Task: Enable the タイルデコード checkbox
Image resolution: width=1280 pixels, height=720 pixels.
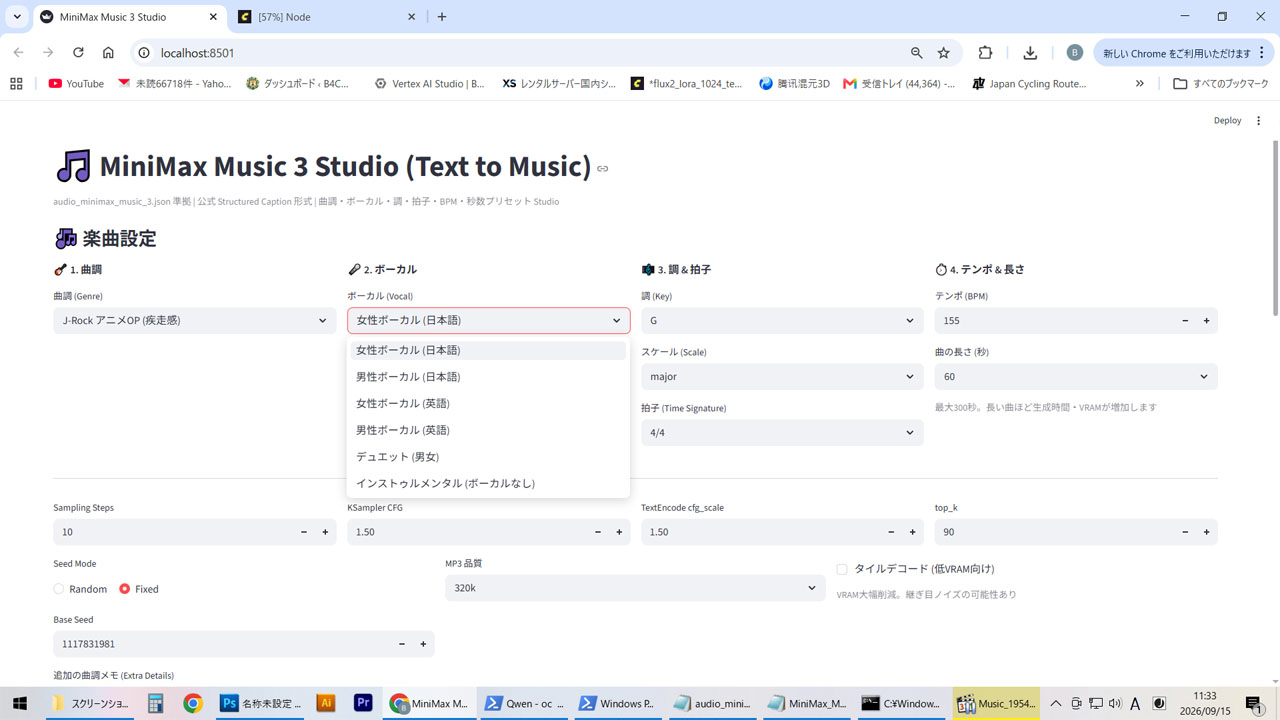Action: click(842, 569)
